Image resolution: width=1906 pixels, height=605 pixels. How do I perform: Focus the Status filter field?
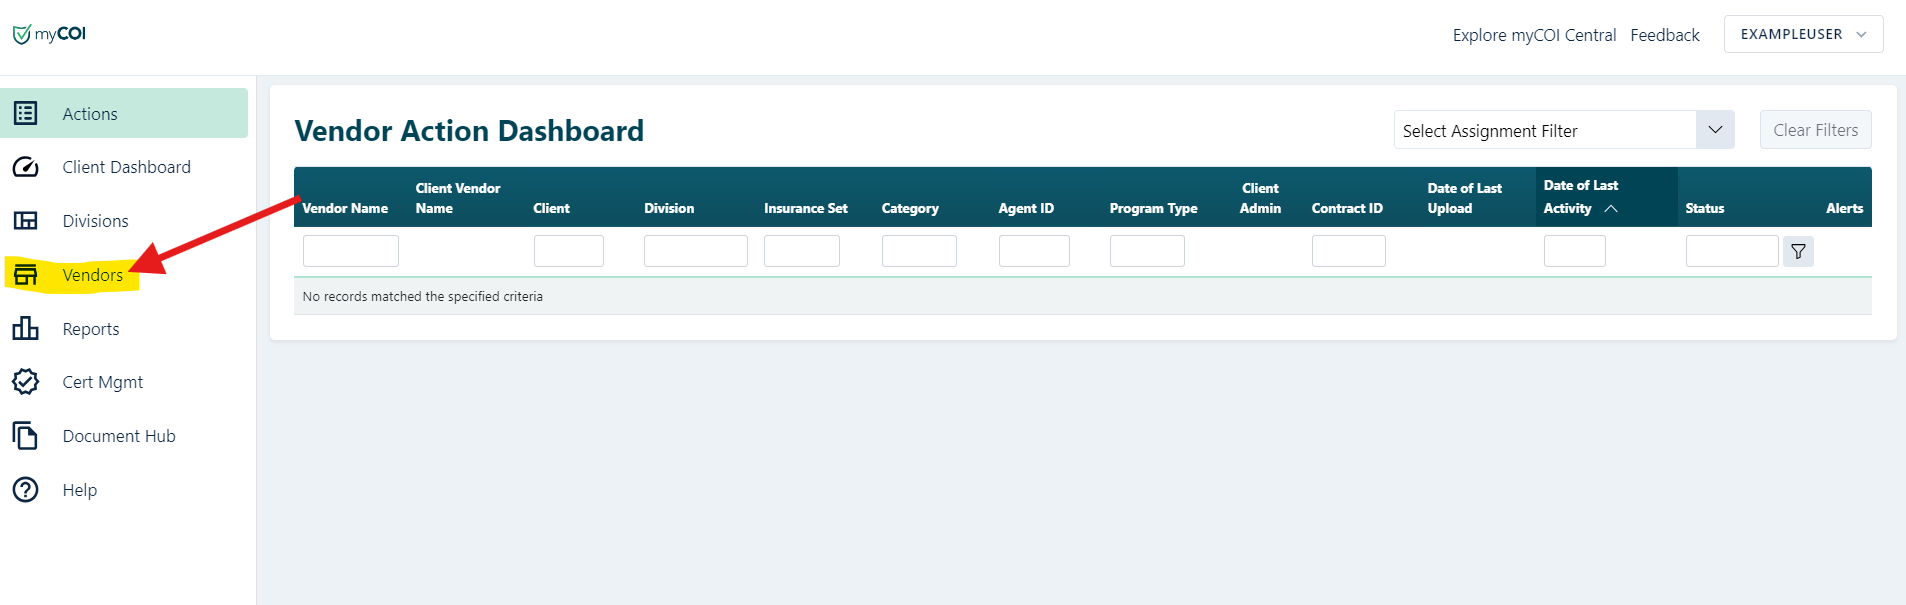pos(1732,251)
